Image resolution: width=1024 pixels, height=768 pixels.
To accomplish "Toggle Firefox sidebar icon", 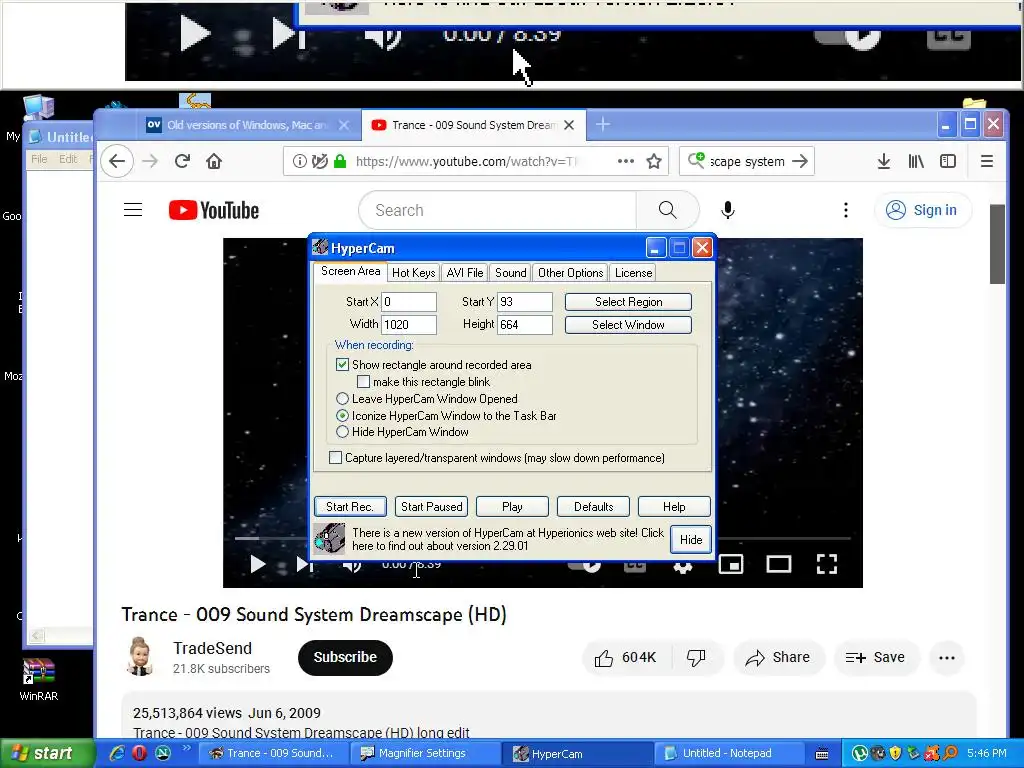I will 948,161.
